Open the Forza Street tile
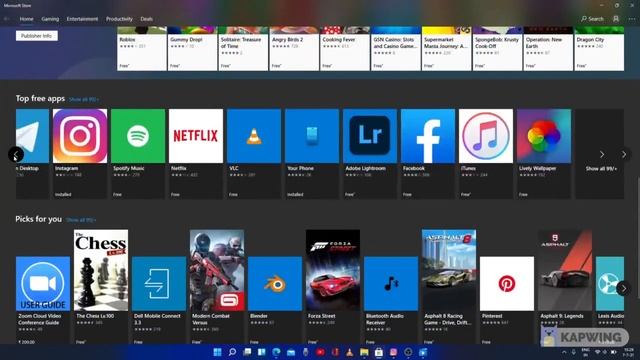This screenshot has width=640, height=360. pyautogui.click(x=333, y=287)
